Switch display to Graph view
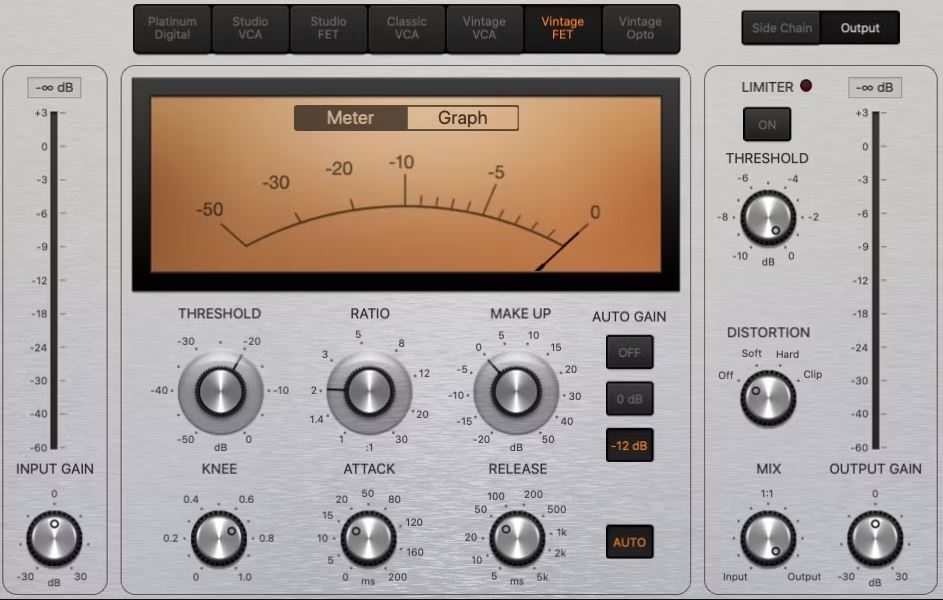Viewport: 943px width, 600px height. pyautogui.click(x=462, y=118)
